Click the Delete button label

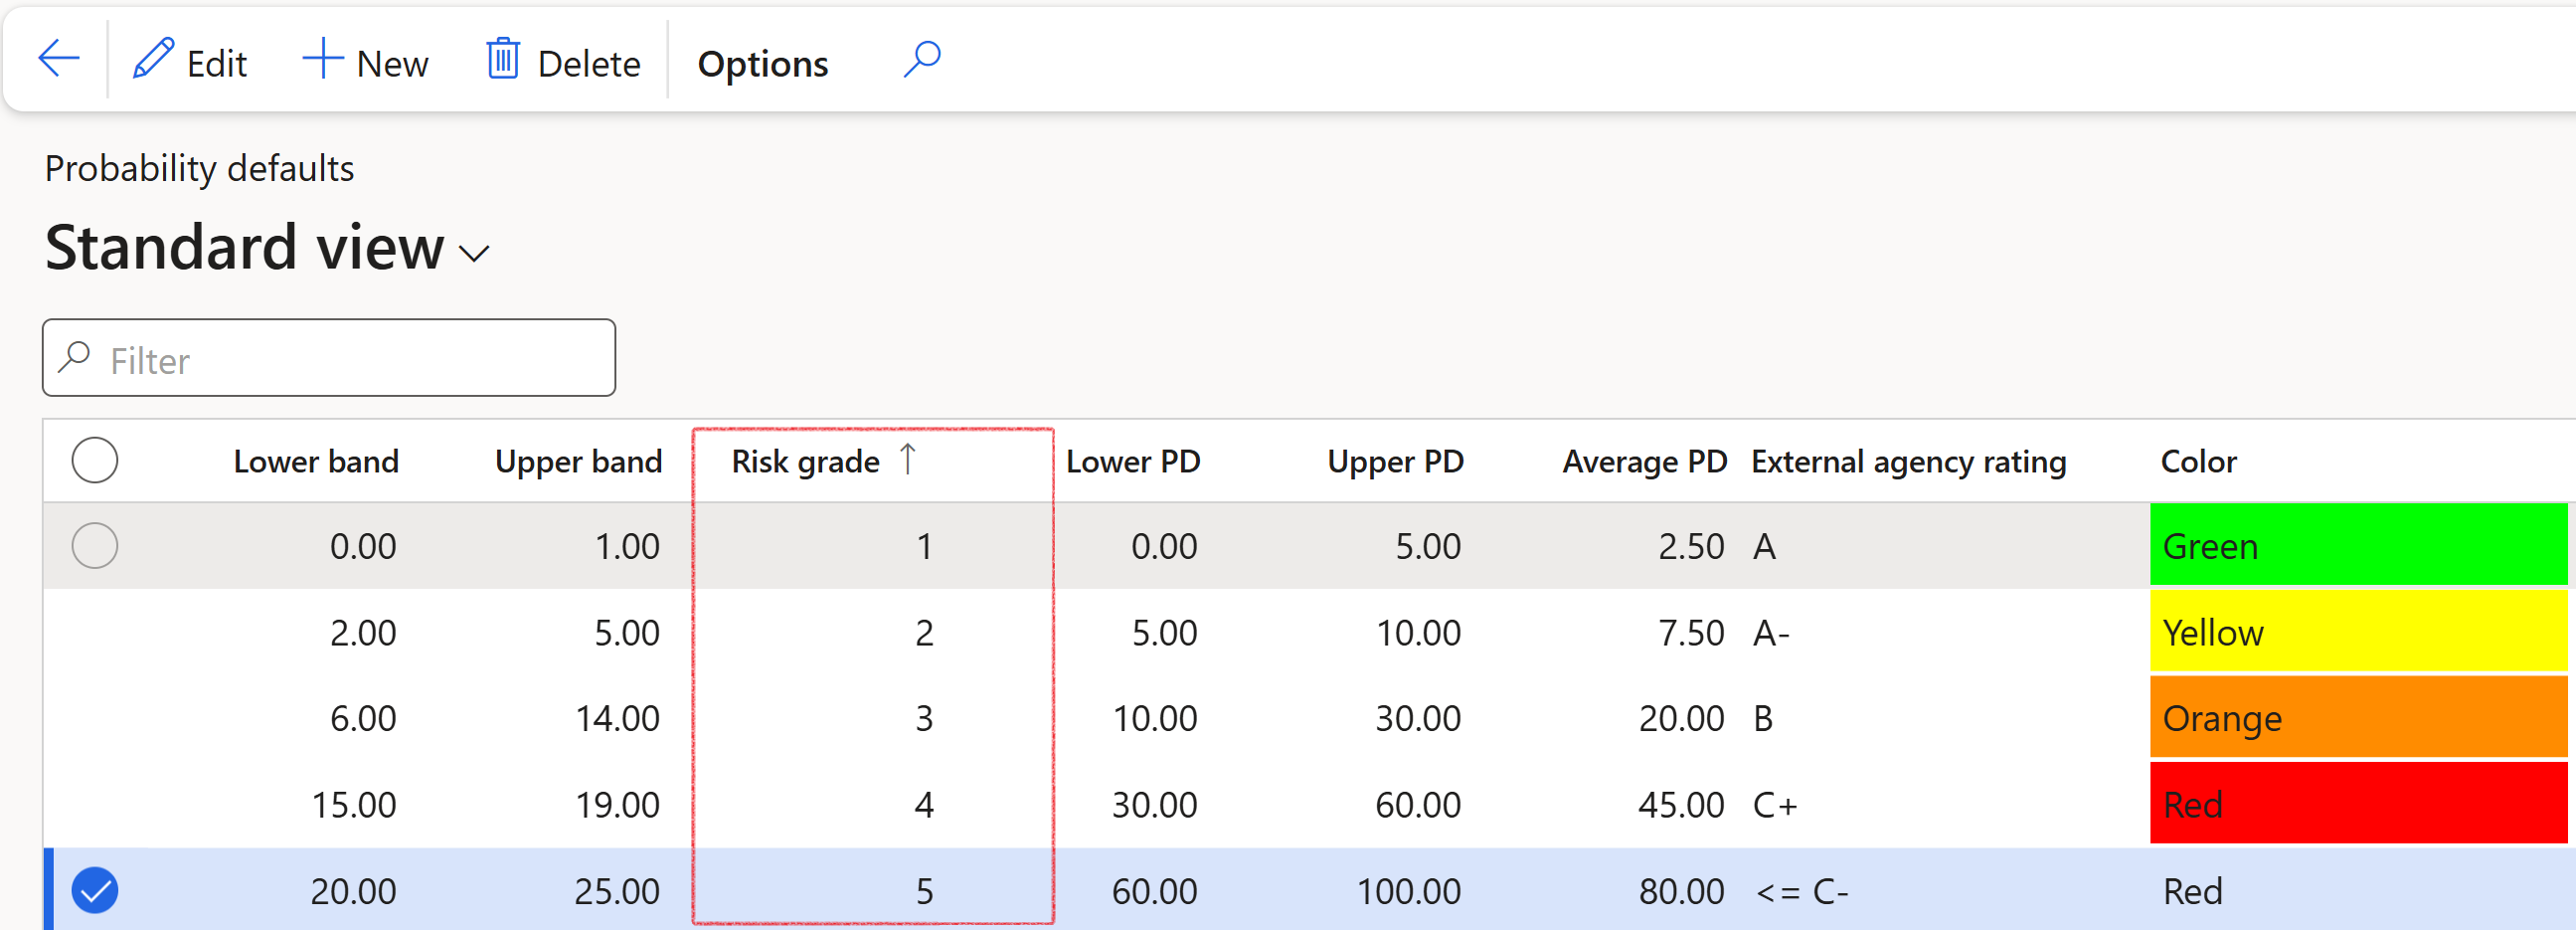click(x=588, y=64)
